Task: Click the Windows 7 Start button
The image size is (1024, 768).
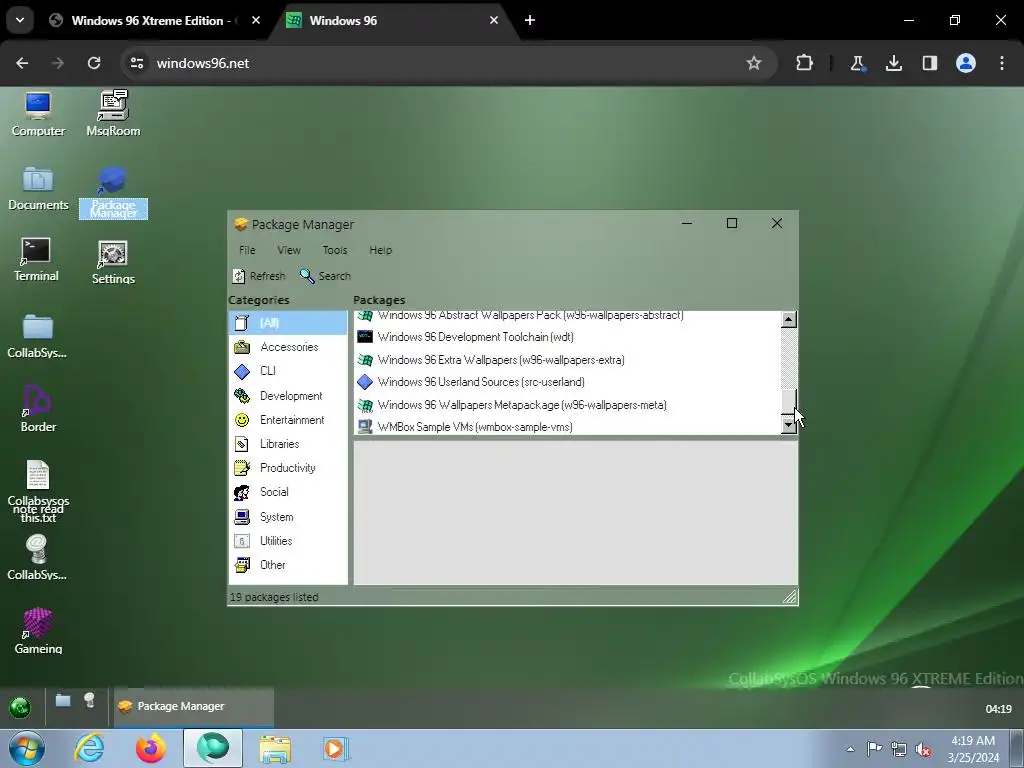Action: tap(27, 749)
